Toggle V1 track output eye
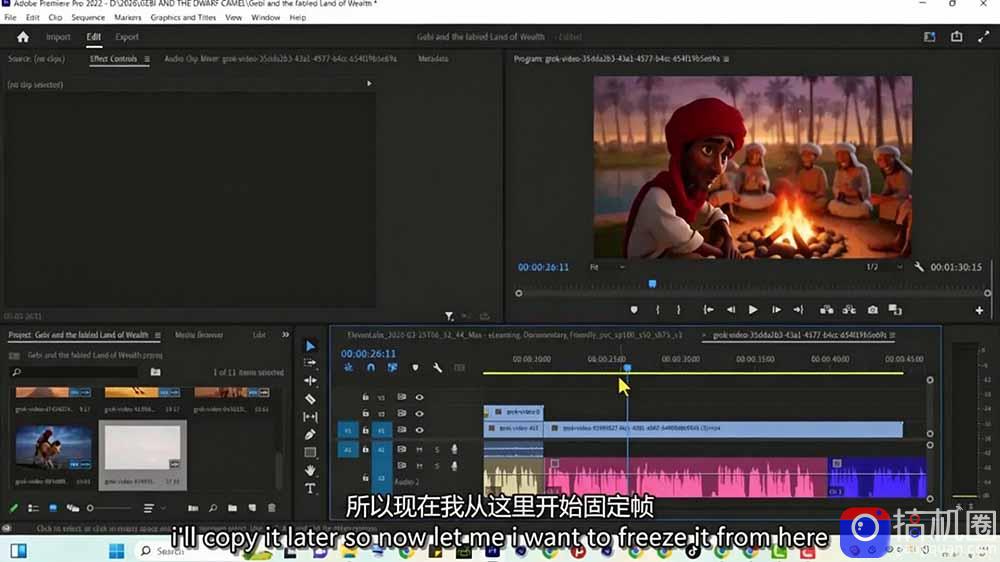 click(419, 430)
